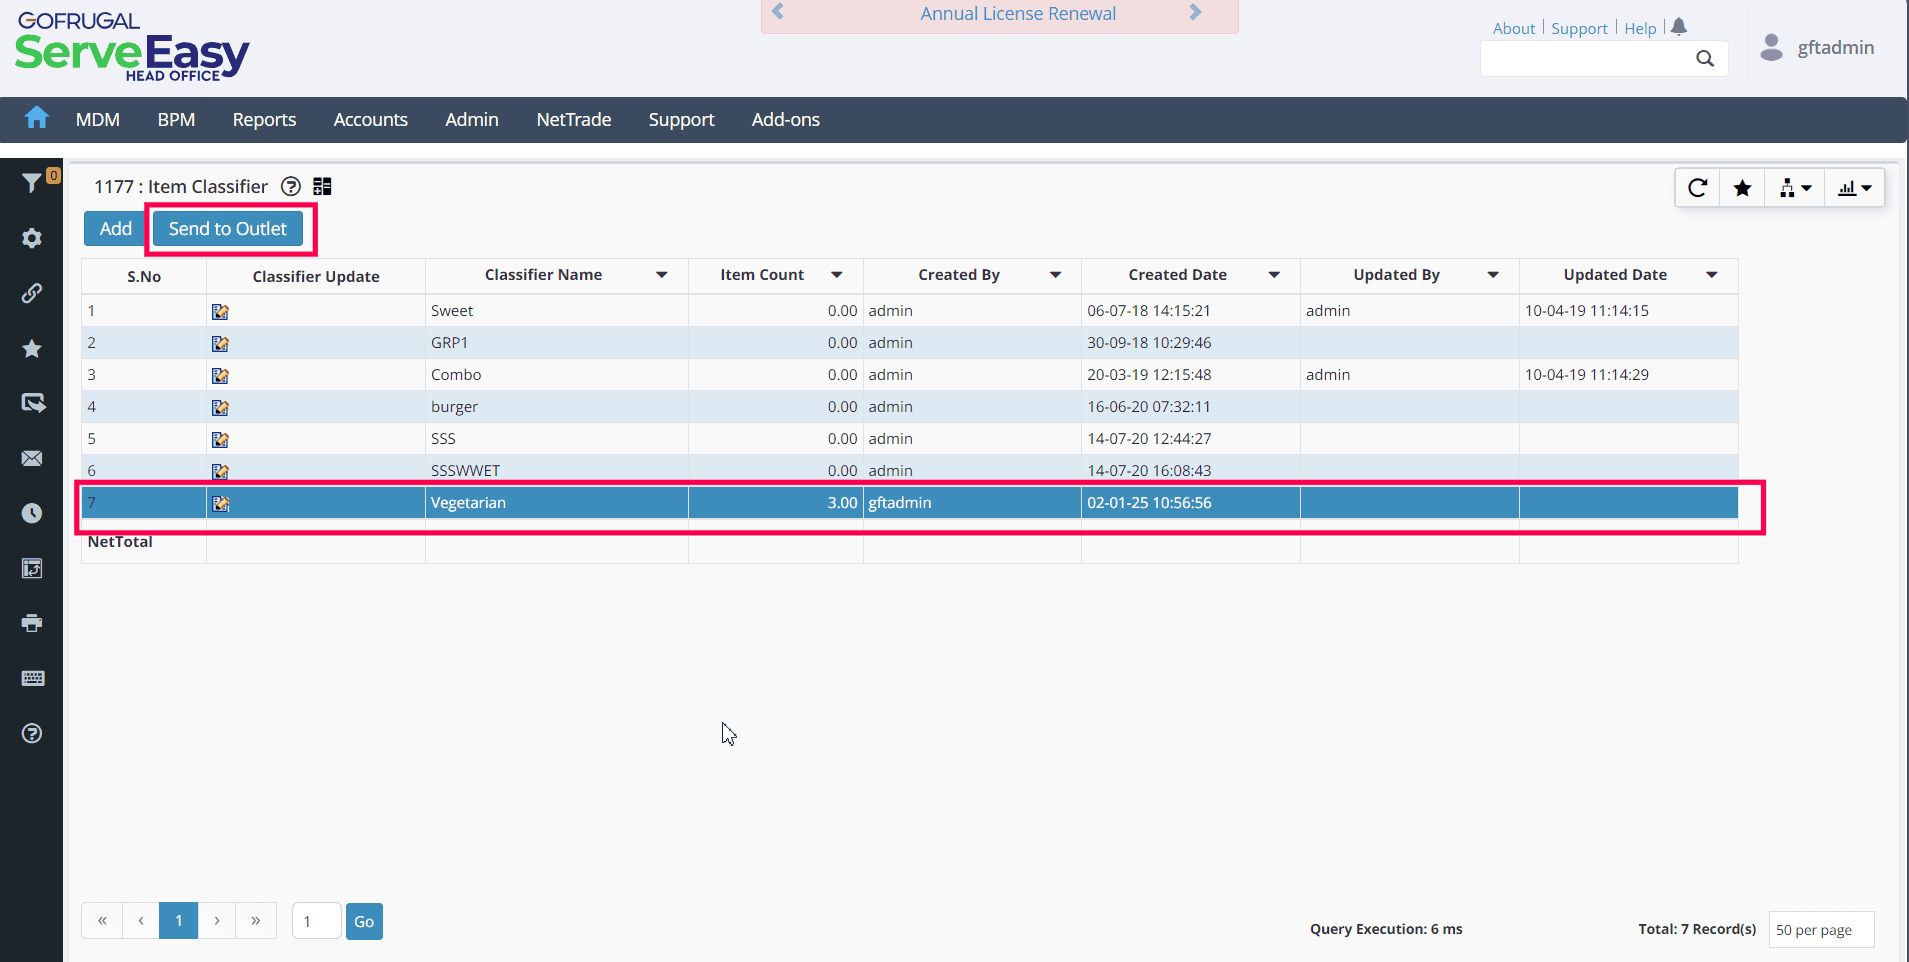Open the Help link

pos(1640,29)
